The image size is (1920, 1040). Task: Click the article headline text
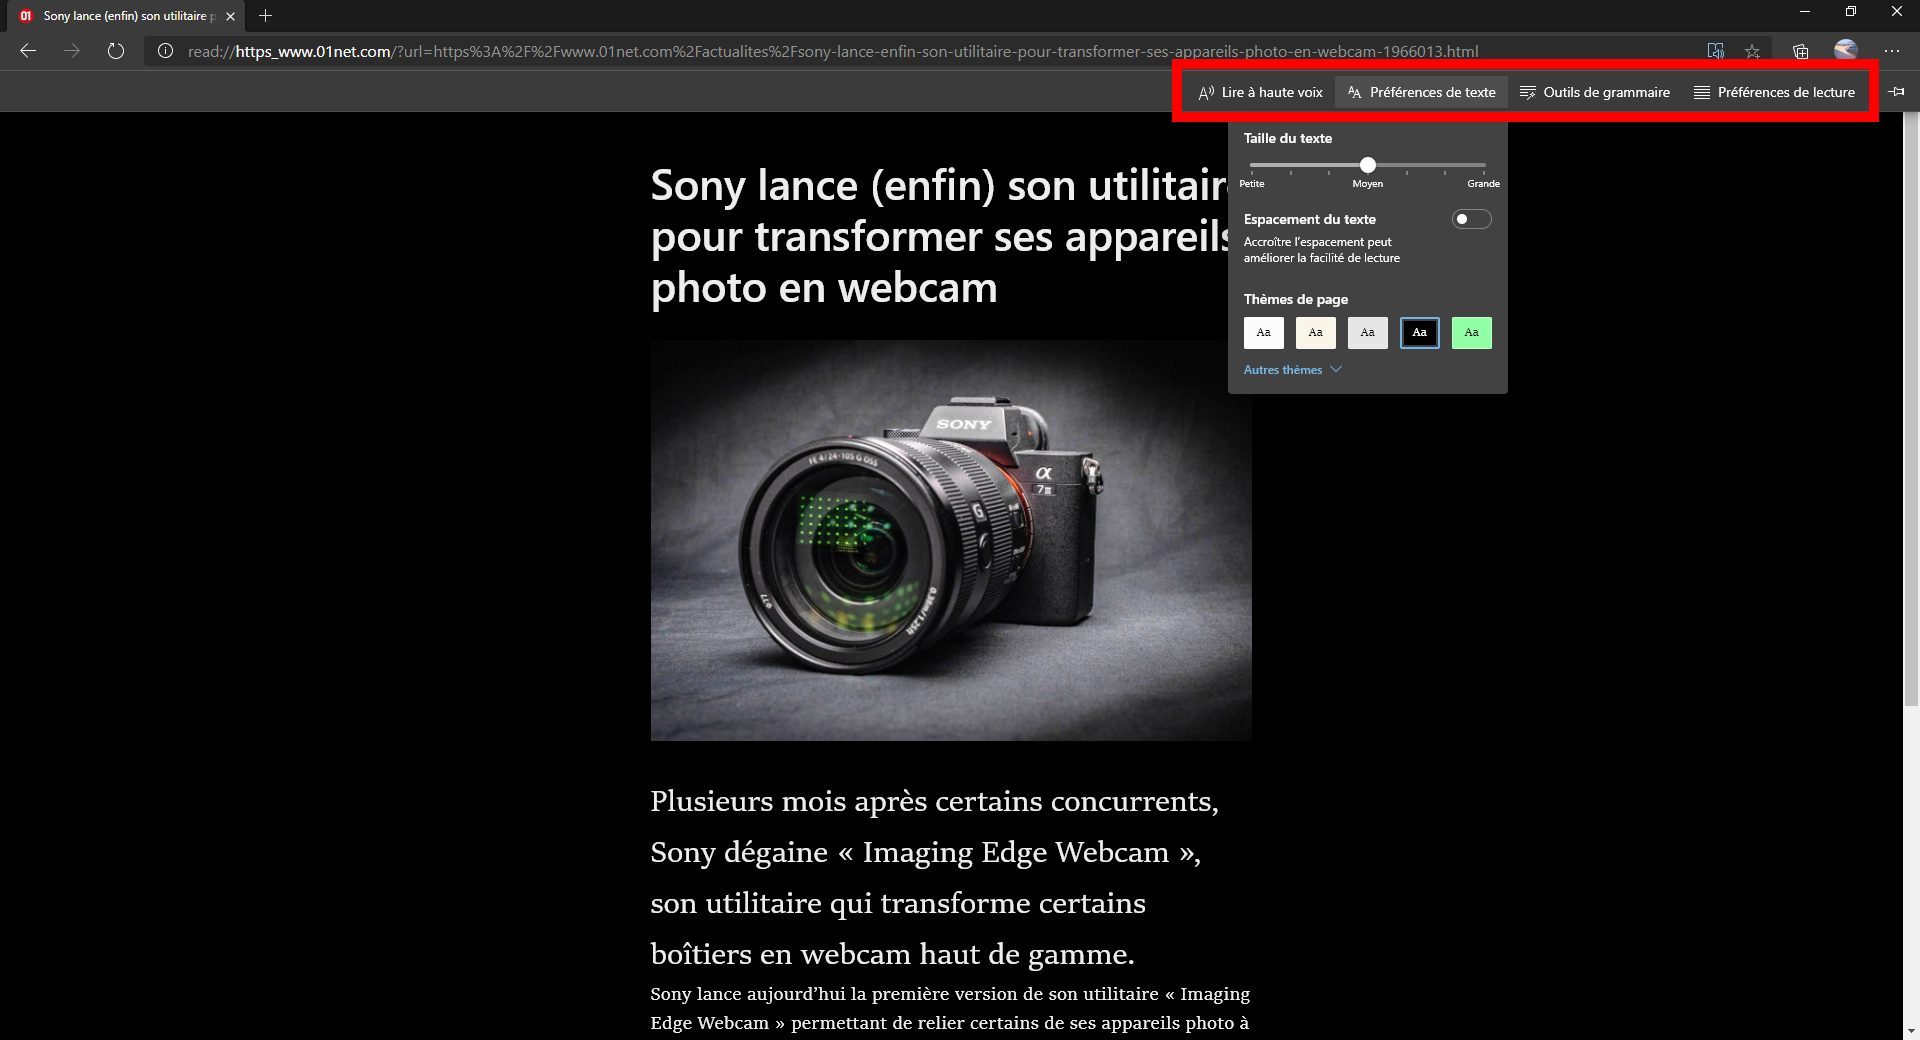[x=940, y=236]
